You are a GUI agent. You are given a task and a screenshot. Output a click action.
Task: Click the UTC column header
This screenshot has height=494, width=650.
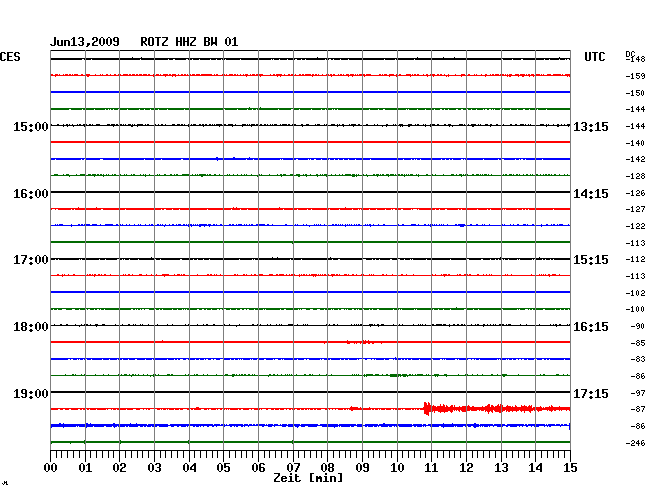(594, 57)
